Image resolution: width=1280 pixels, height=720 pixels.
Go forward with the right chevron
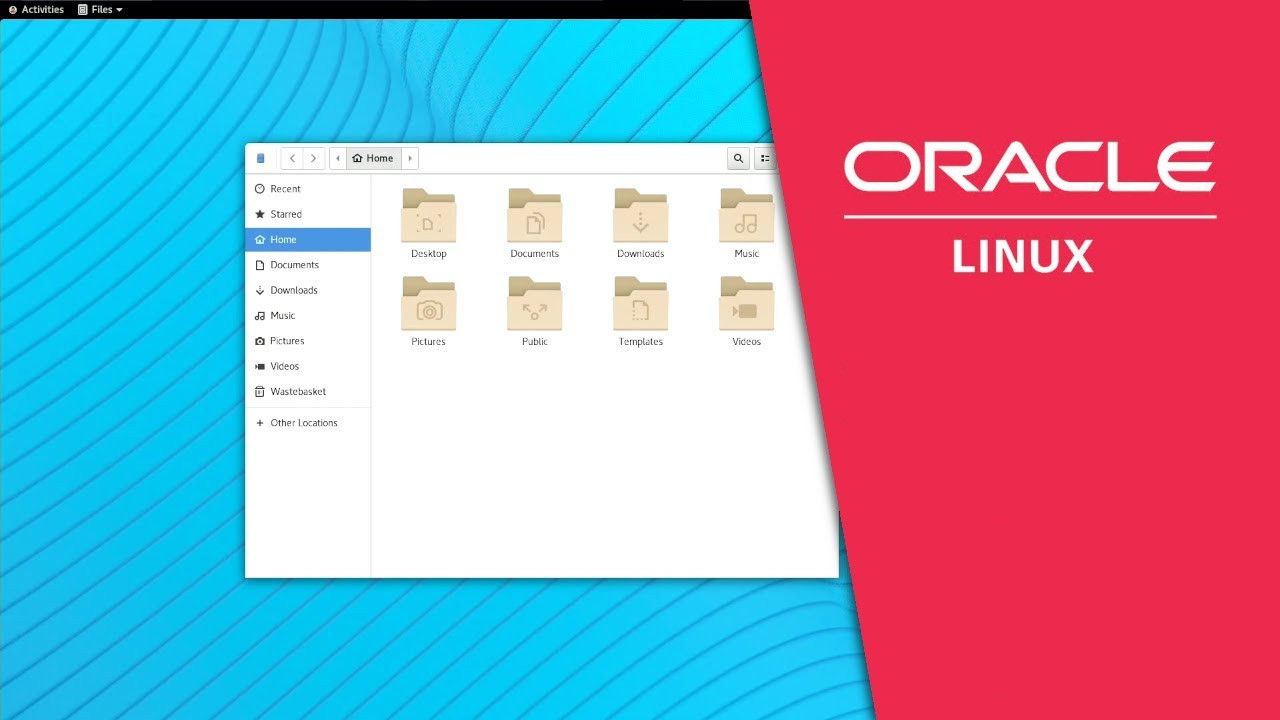pyautogui.click(x=314, y=158)
